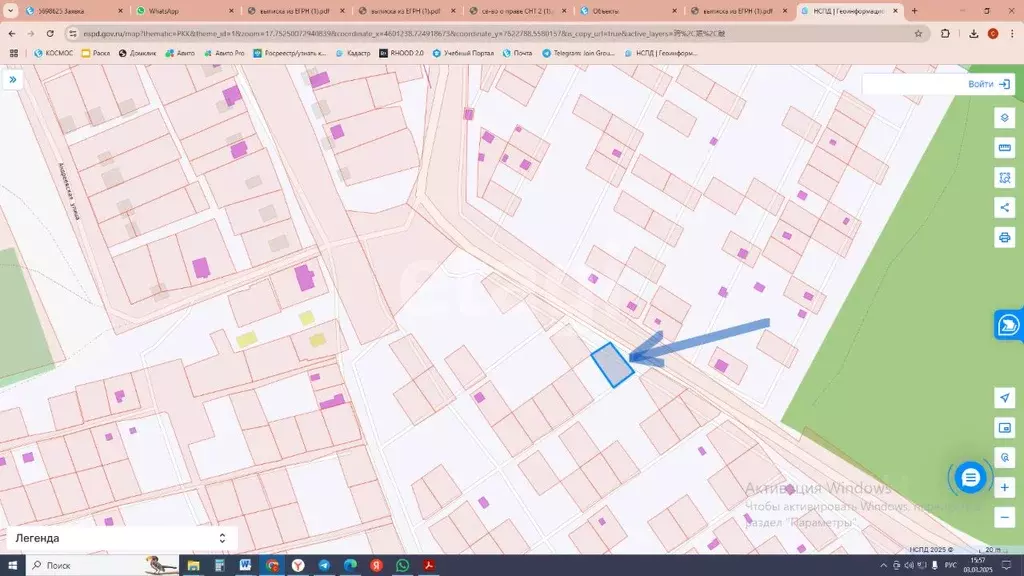The image size is (1024, 576).
Task: Open a new browser tab
Action: pyautogui.click(x=914, y=11)
